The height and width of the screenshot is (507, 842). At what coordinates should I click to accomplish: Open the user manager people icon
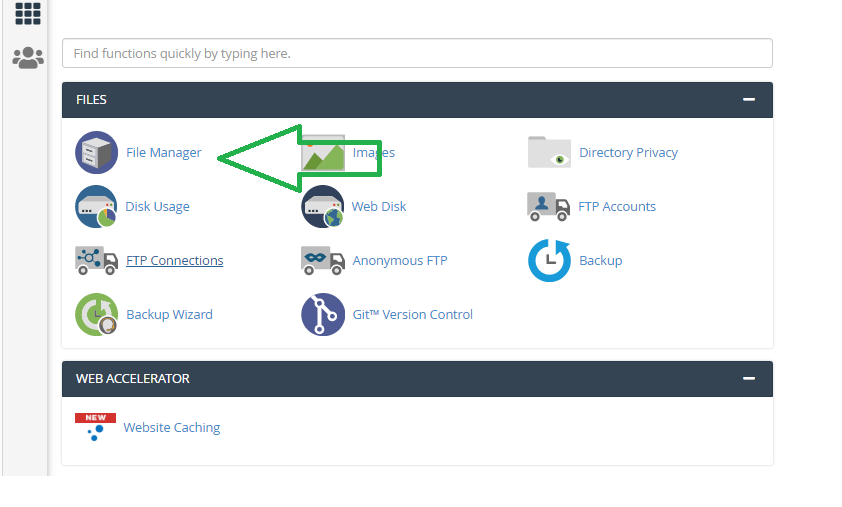point(28,57)
